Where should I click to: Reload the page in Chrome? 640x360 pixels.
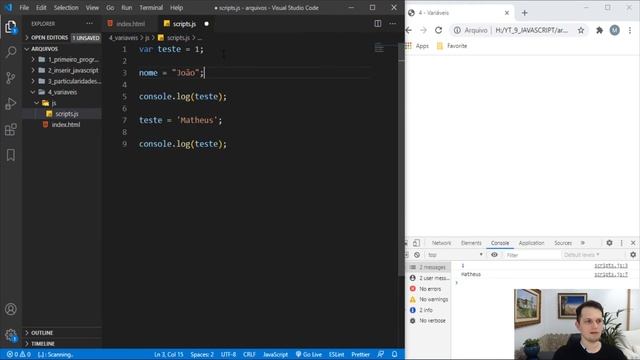[x=438, y=30]
